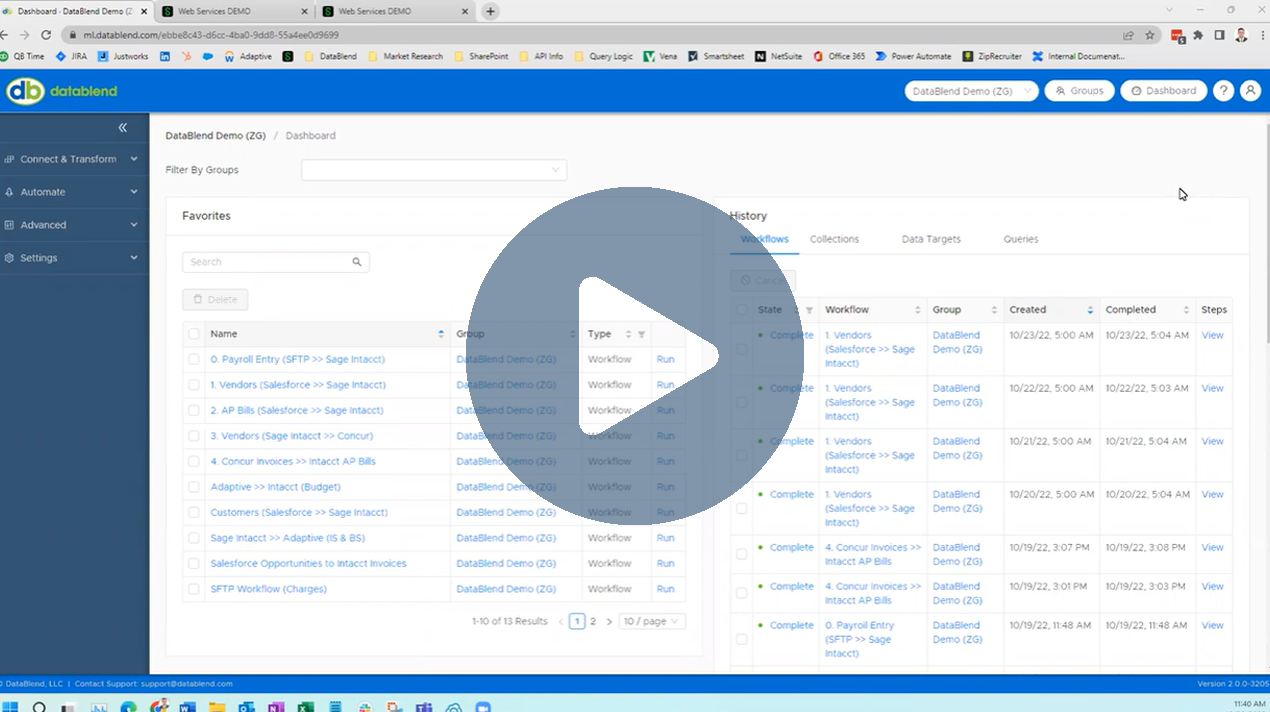Screen dimensions: 1270x712
Task: Click the filter icon in State column
Action: click(x=809, y=310)
